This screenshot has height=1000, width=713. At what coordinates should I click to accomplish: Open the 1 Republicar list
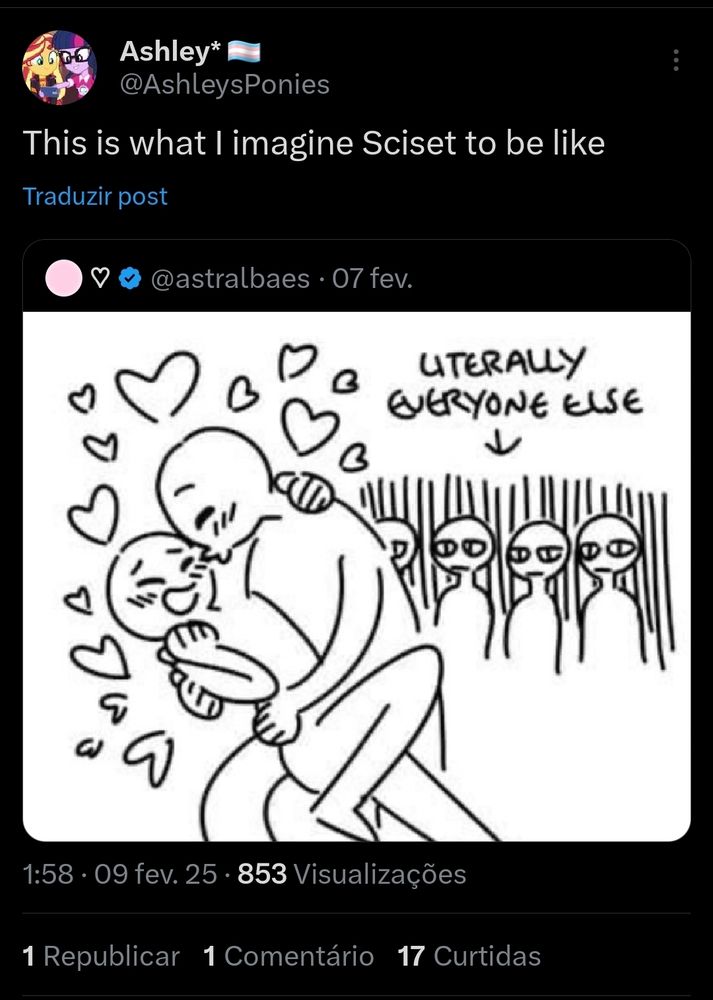101,956
